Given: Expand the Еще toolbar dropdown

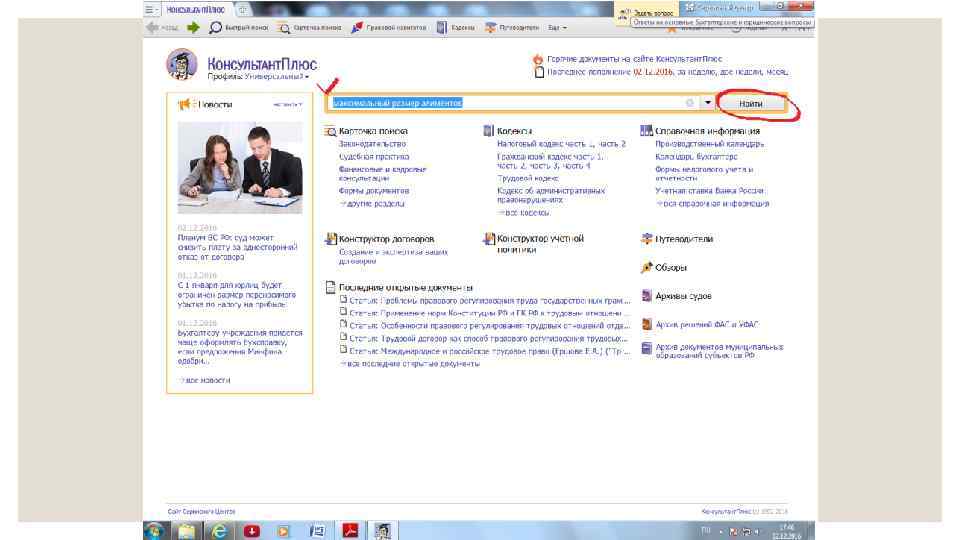Looking at the screenshot, I should [557, 28].
